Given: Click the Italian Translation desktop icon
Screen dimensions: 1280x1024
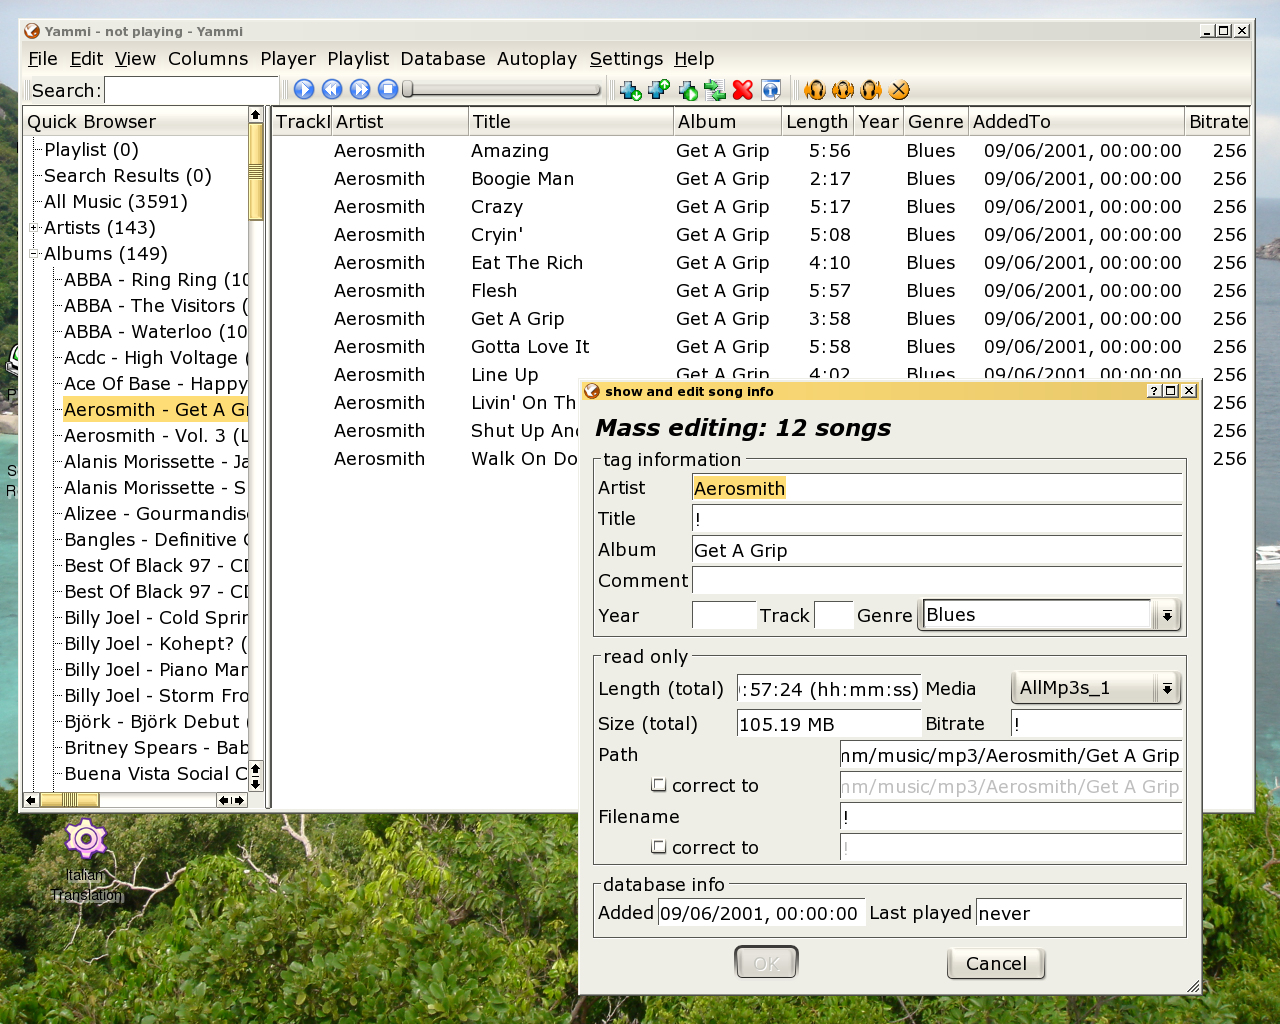Looking at the screenshot, I should [86, 860].
